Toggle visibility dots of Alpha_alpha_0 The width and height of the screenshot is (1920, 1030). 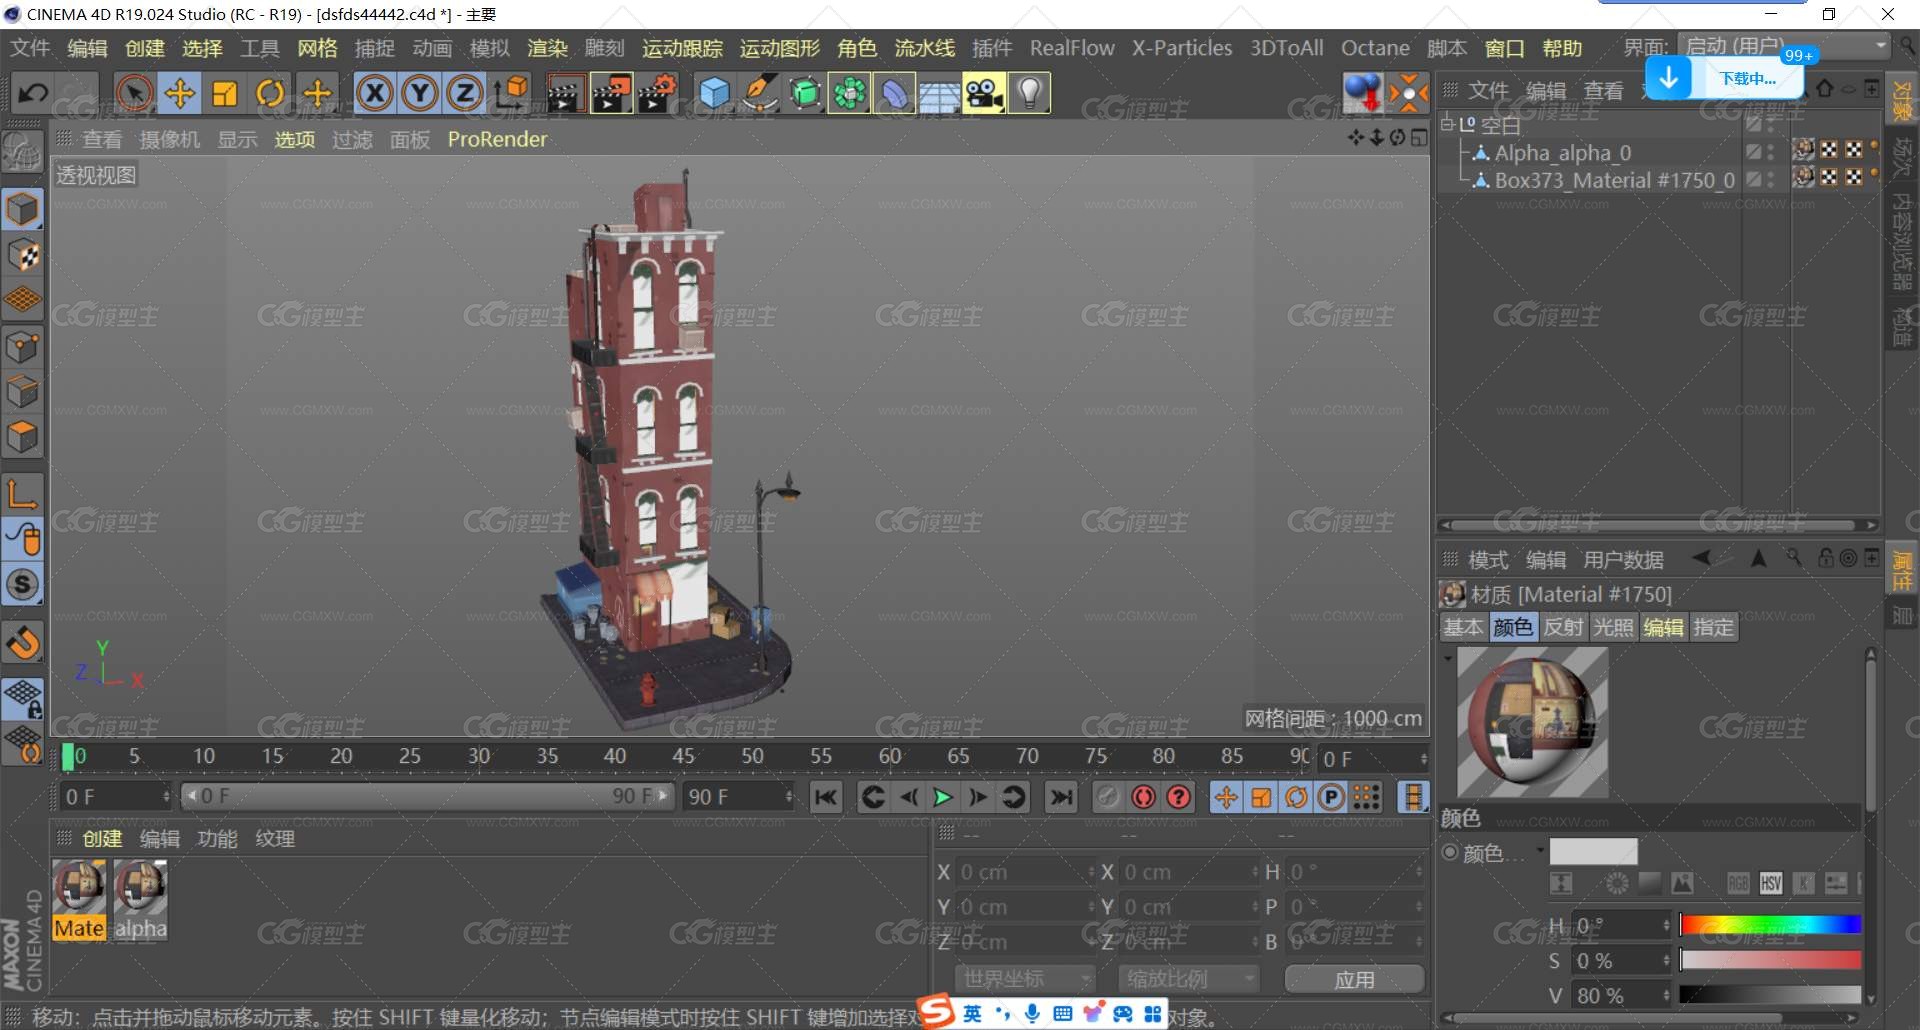tap(1771, 152)
